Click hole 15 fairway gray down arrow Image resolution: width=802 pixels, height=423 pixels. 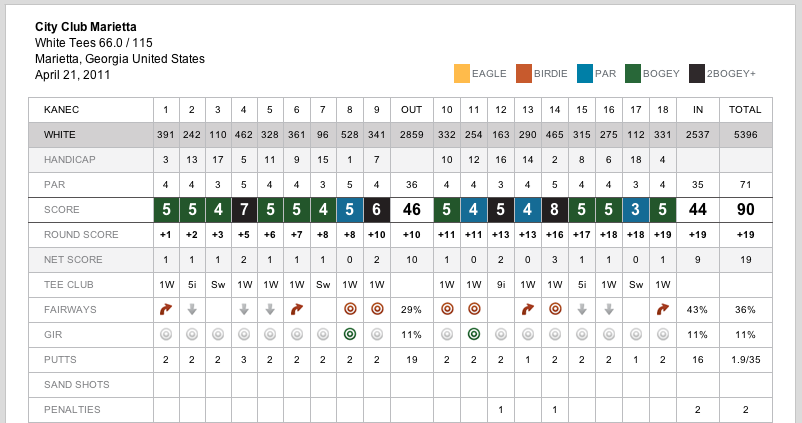point(582,310)
